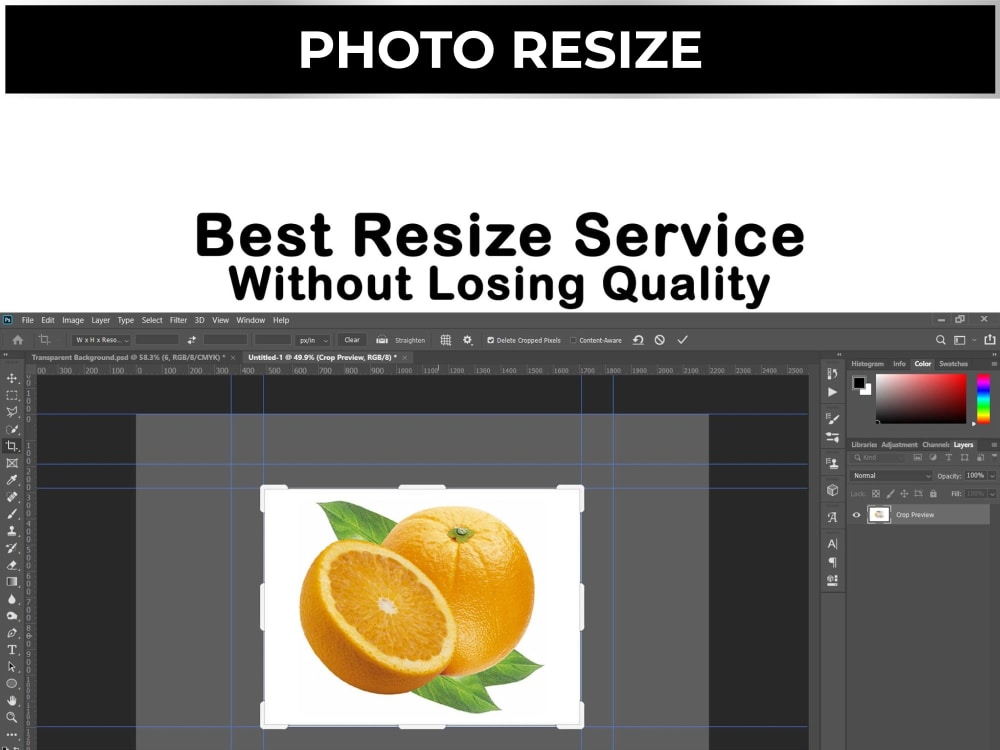Open the Search magnifier icon
The image size is (1000, 750).
940,340
